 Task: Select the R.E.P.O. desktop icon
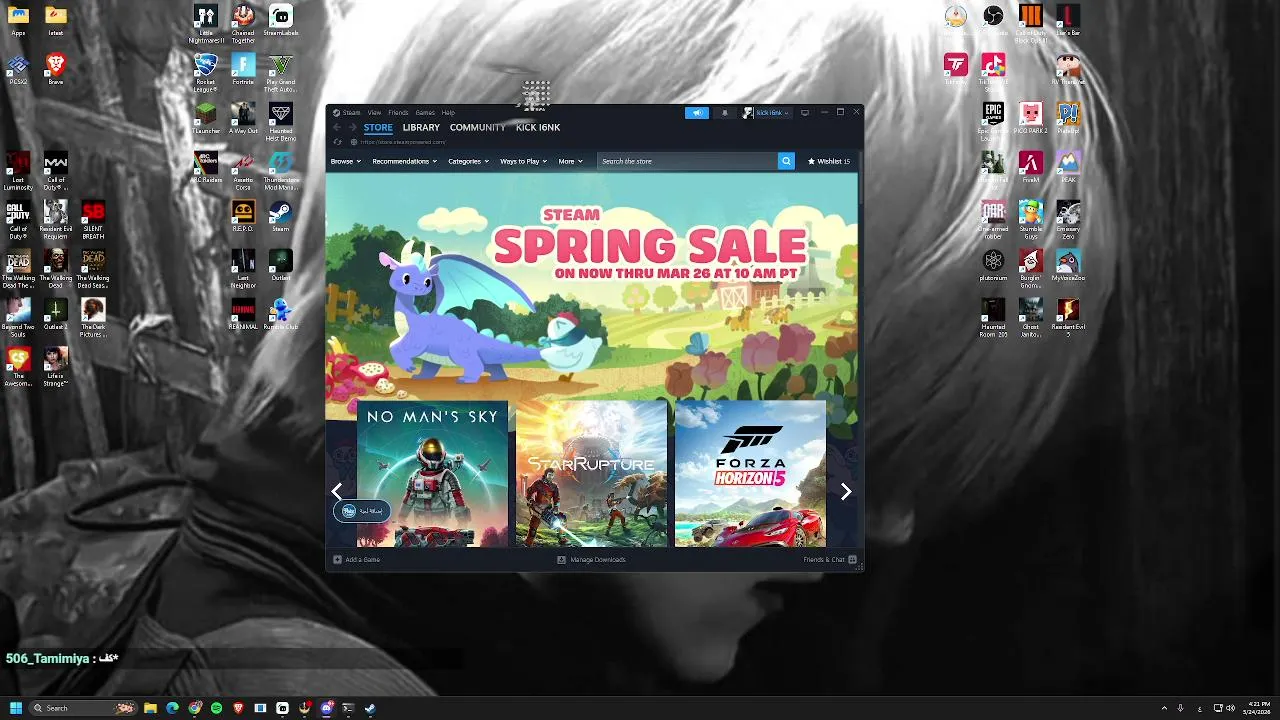(x=243, y=216)
